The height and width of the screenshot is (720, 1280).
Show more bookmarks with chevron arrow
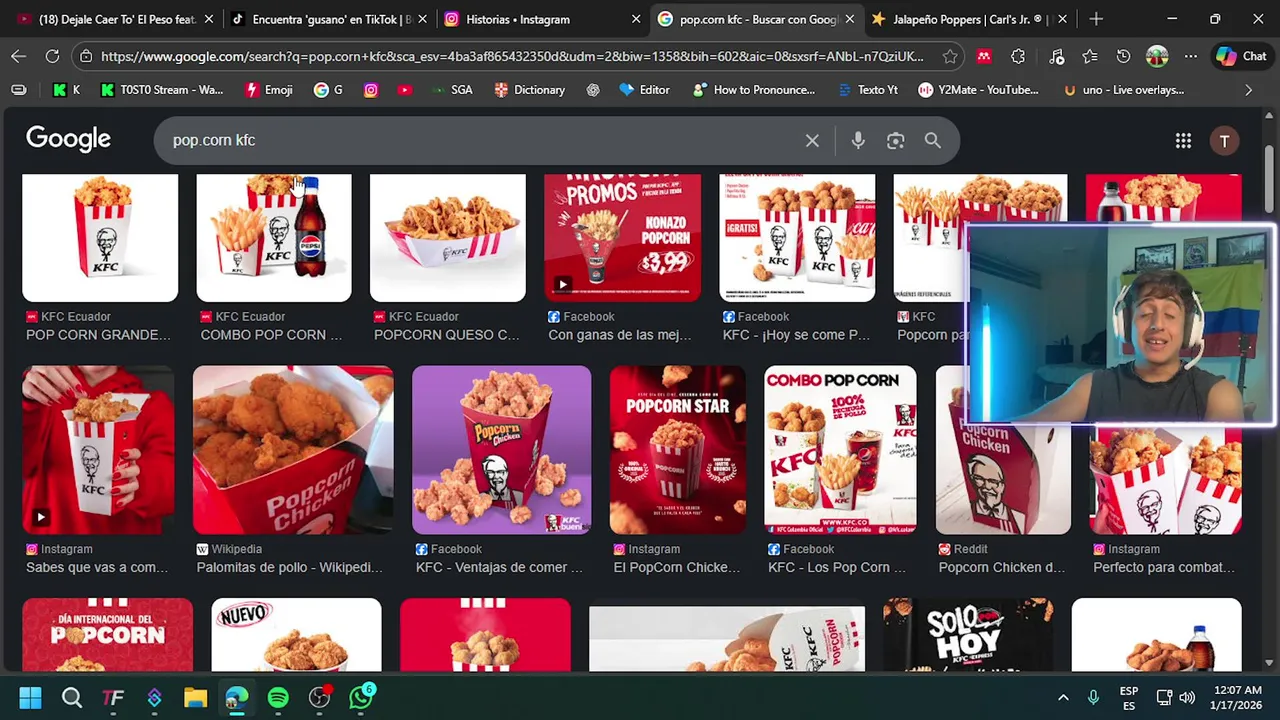tap(1248, 90)
